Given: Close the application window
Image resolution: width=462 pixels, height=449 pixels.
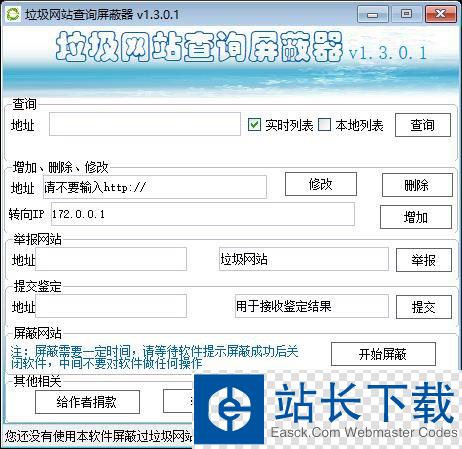Looking at the screenshot, I should (441, 14).
